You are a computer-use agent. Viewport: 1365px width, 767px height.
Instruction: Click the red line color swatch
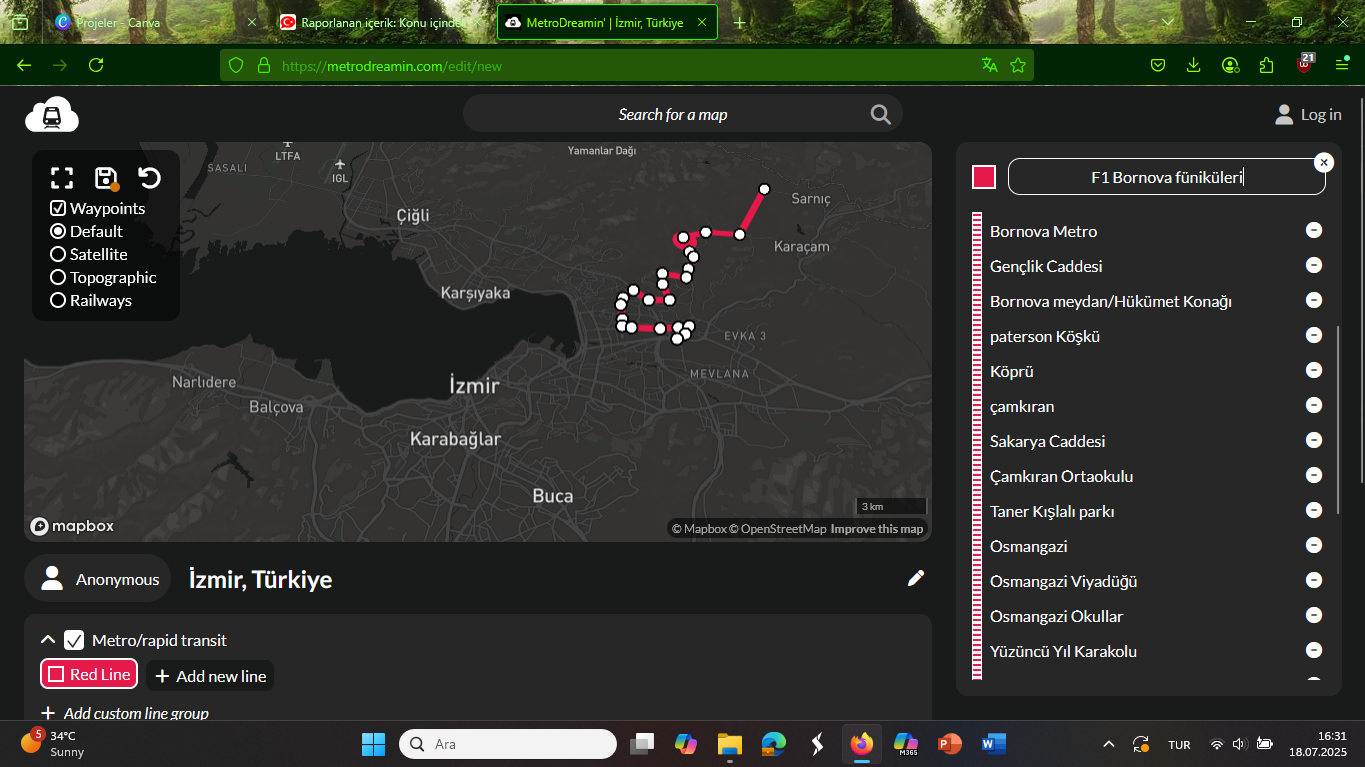(x=984, y=177)
